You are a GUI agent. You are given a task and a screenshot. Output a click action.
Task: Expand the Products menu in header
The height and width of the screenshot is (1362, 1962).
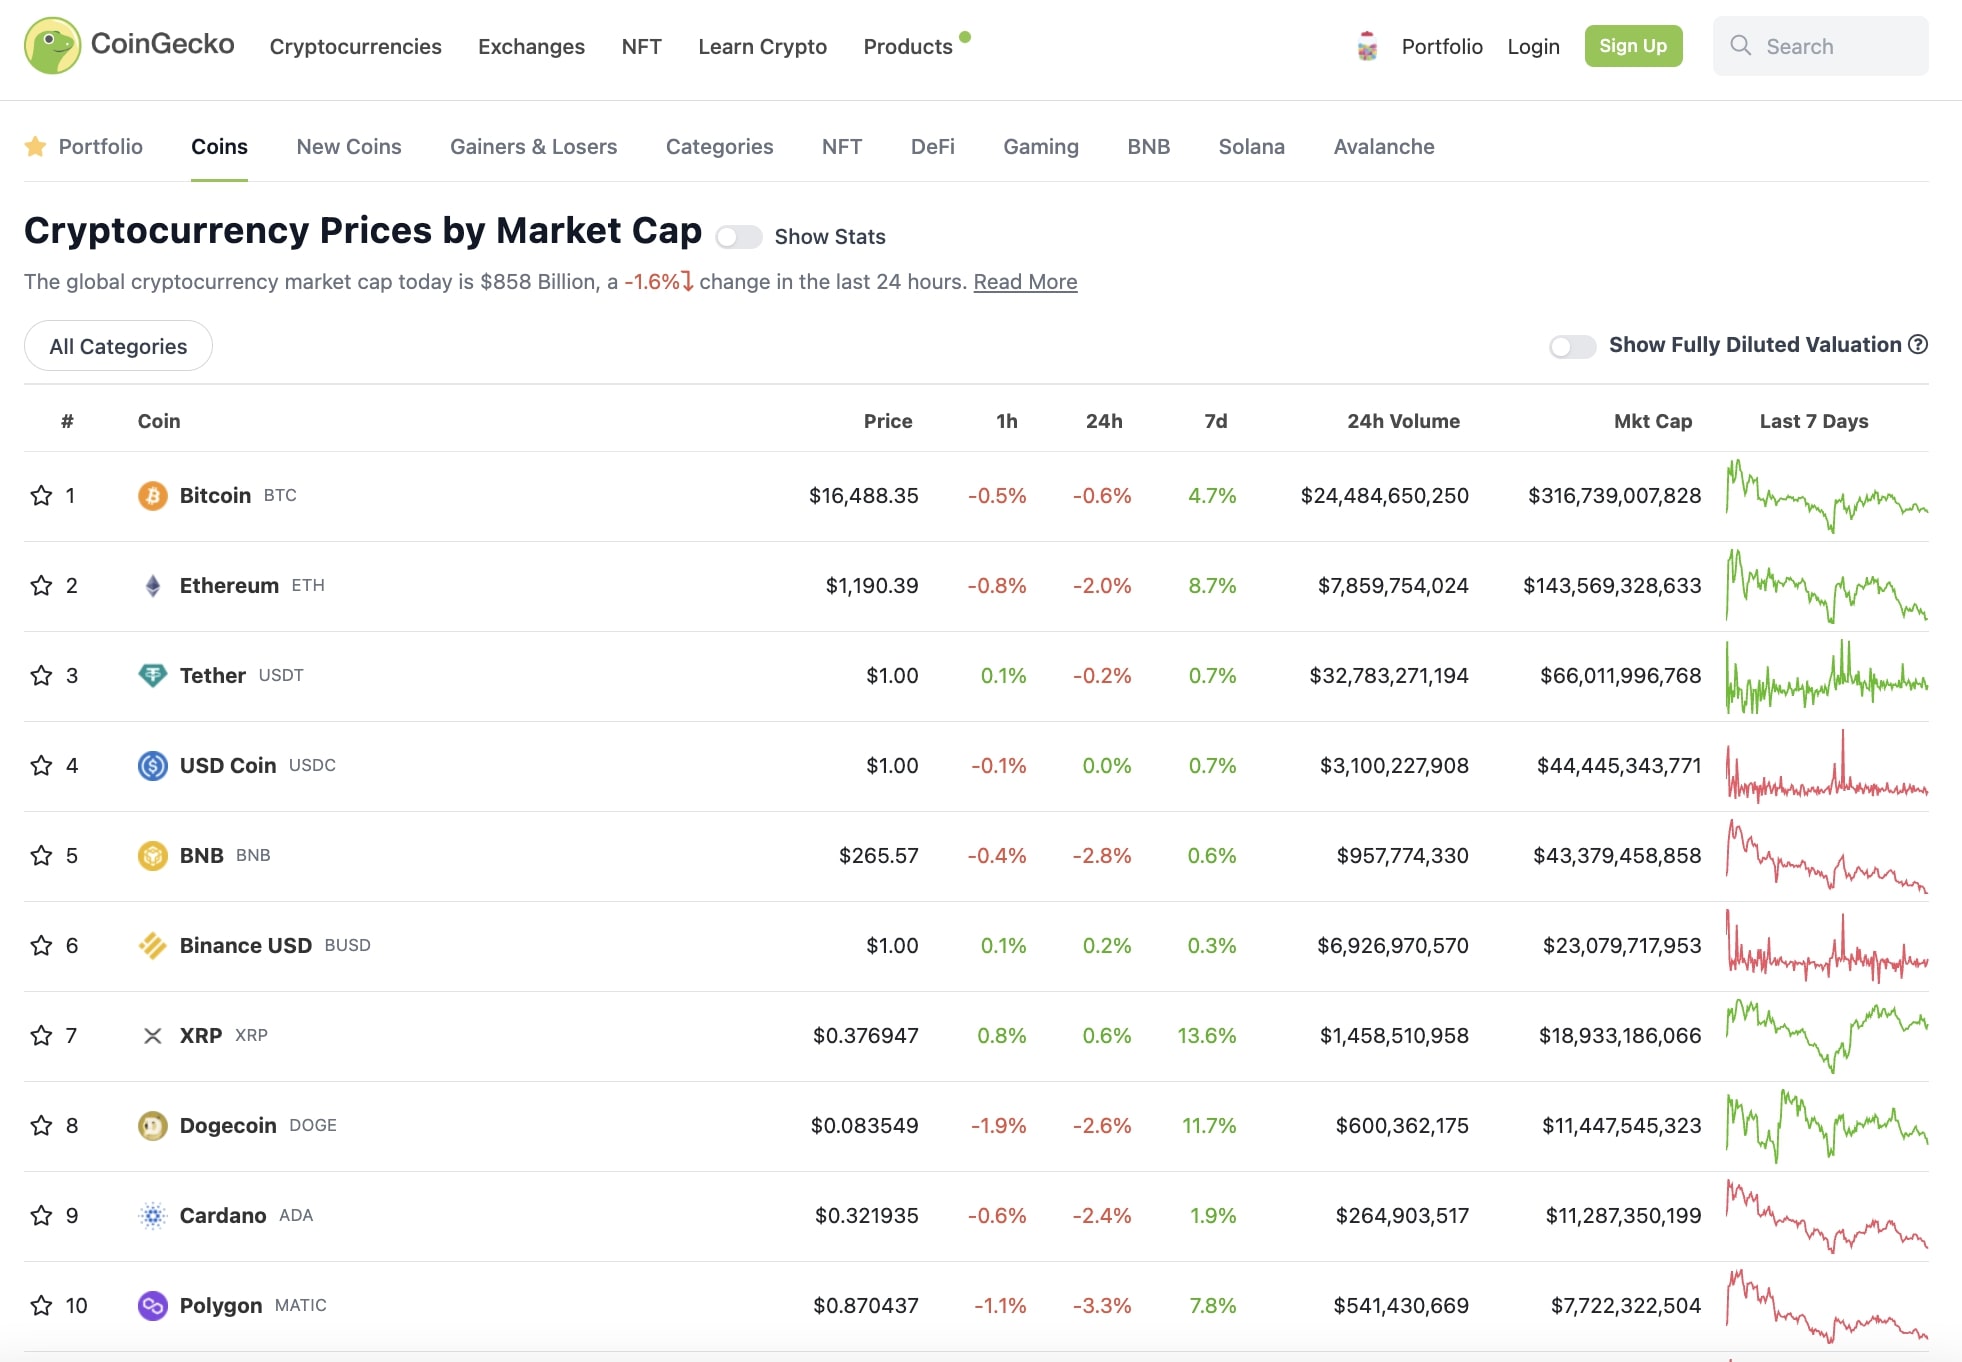tap(908, 46)
